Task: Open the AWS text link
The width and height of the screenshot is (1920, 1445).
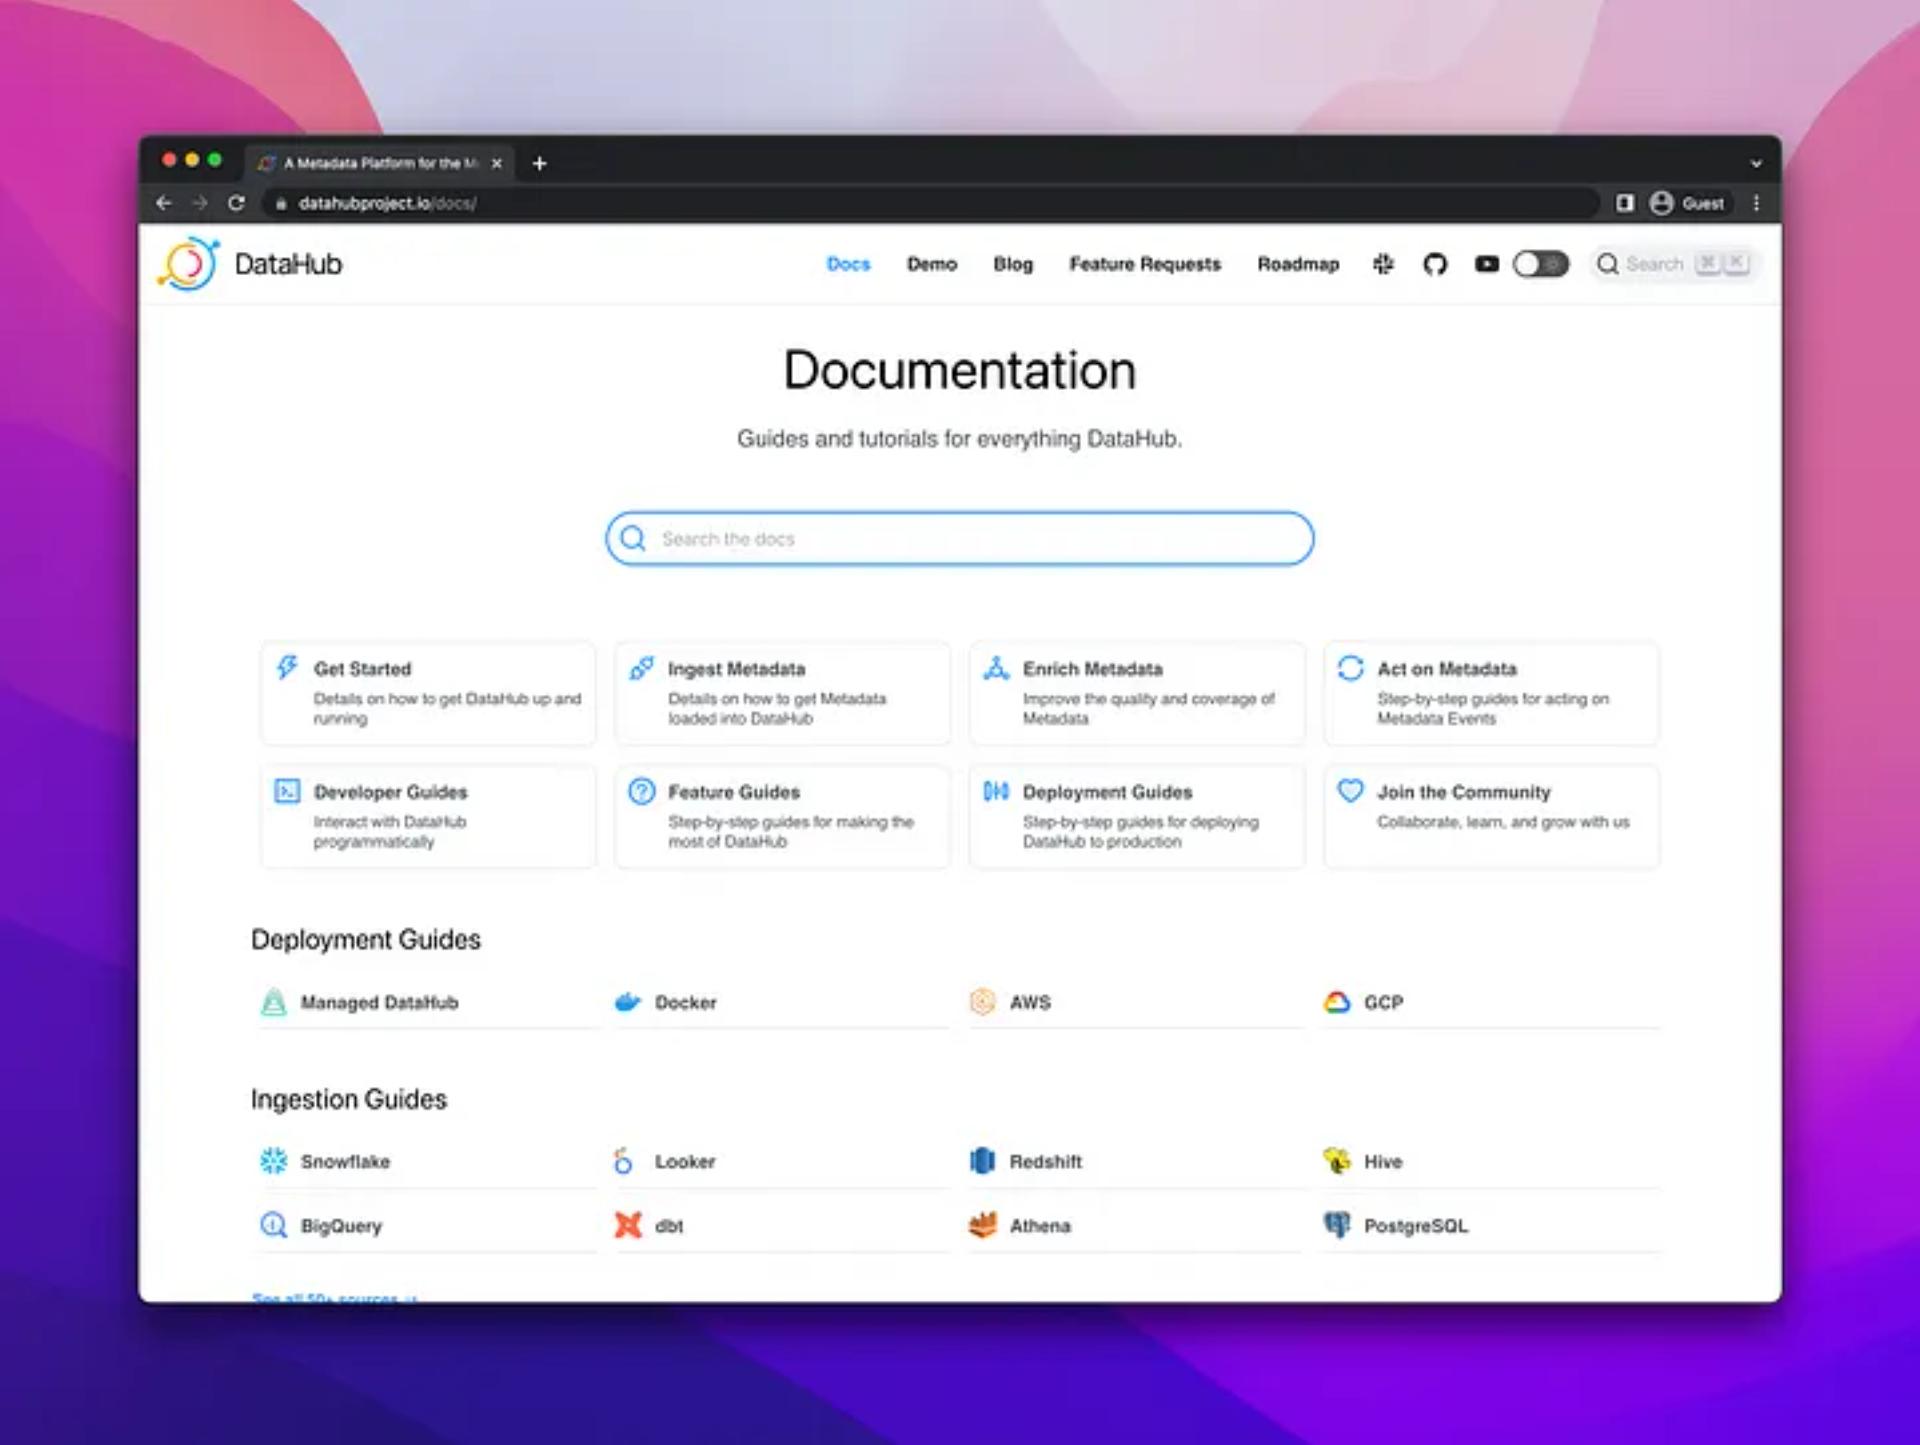Action: click(1030, 1002)
